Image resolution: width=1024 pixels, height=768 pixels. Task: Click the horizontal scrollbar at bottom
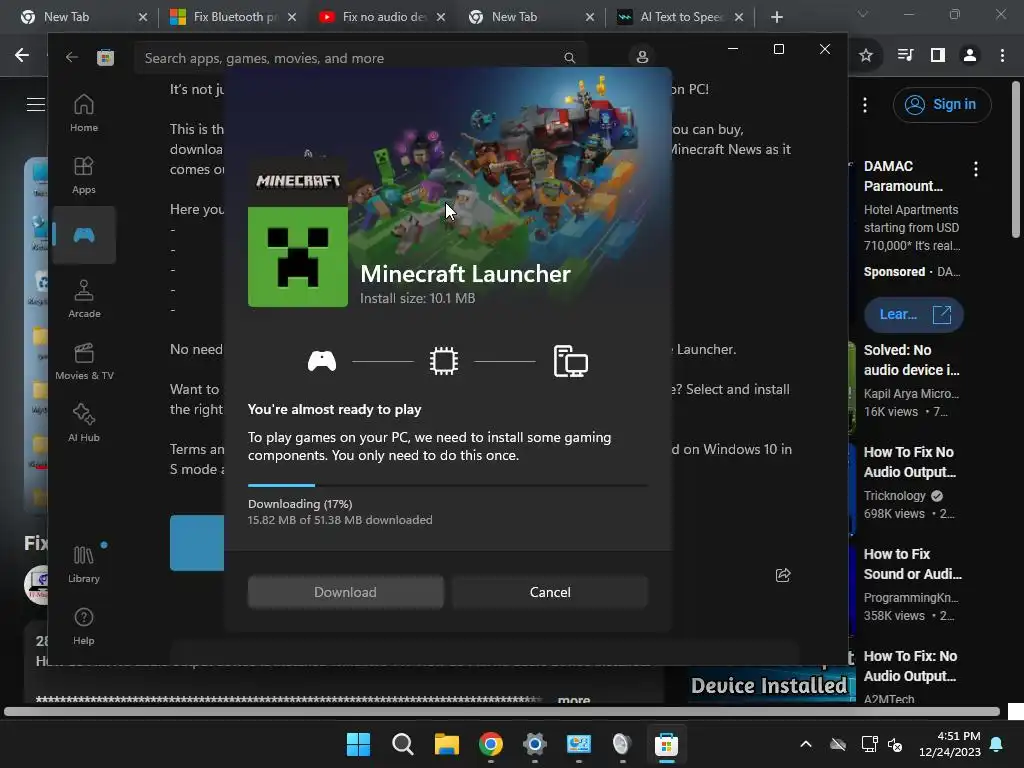pos(502,711)
